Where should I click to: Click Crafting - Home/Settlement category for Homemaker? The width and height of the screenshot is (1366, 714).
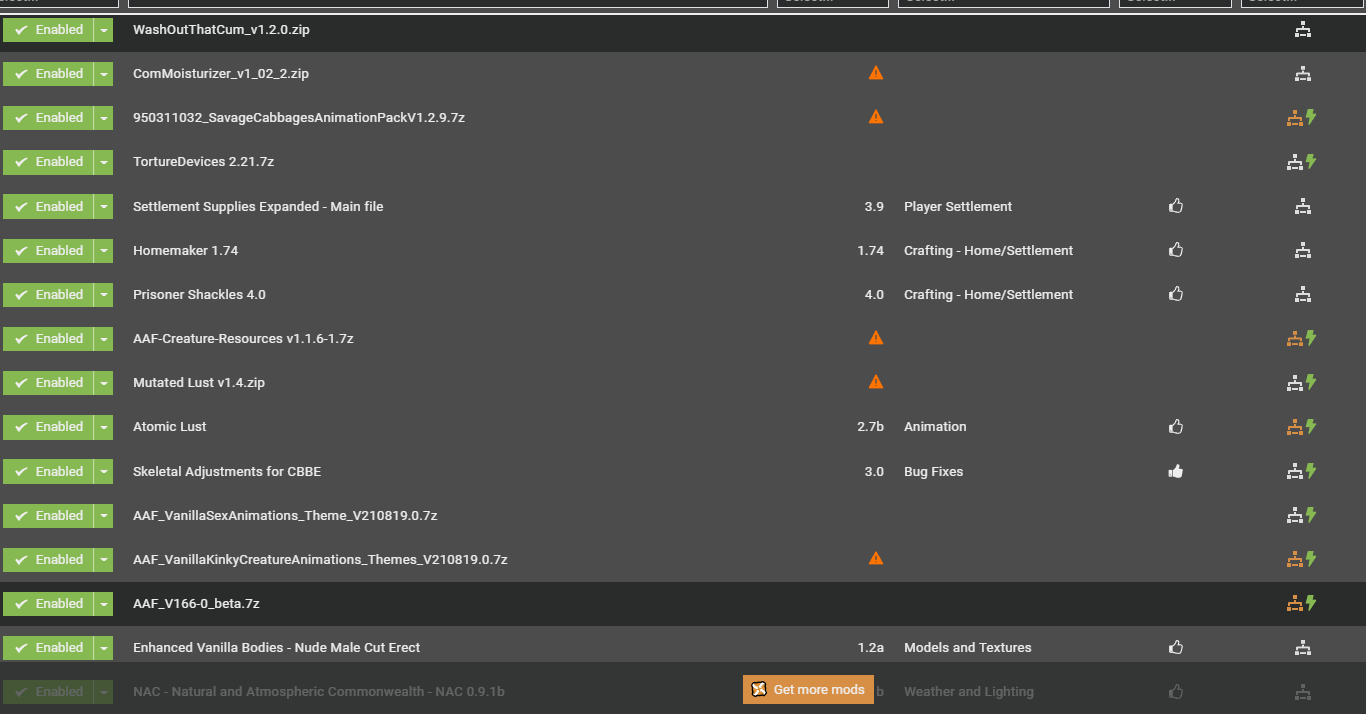(x=988, y=251)
